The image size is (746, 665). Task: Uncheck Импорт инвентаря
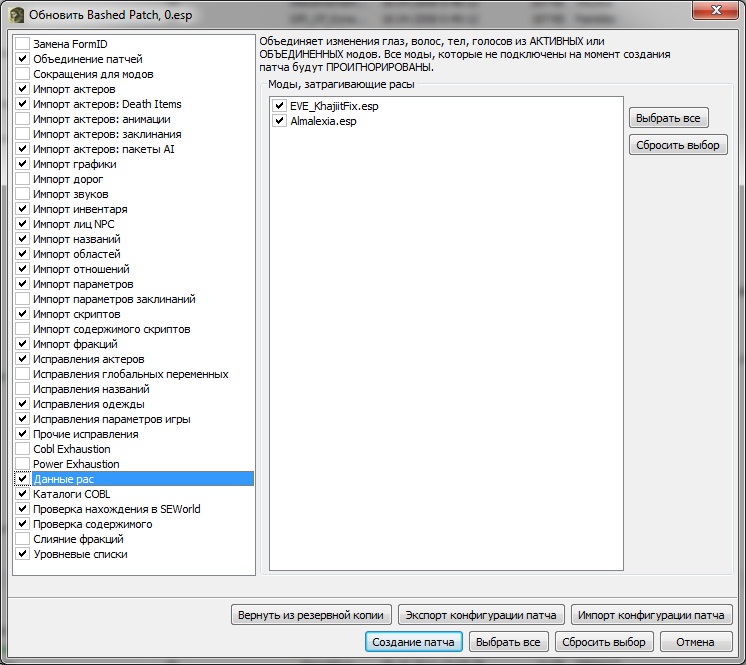coord(22,209)
